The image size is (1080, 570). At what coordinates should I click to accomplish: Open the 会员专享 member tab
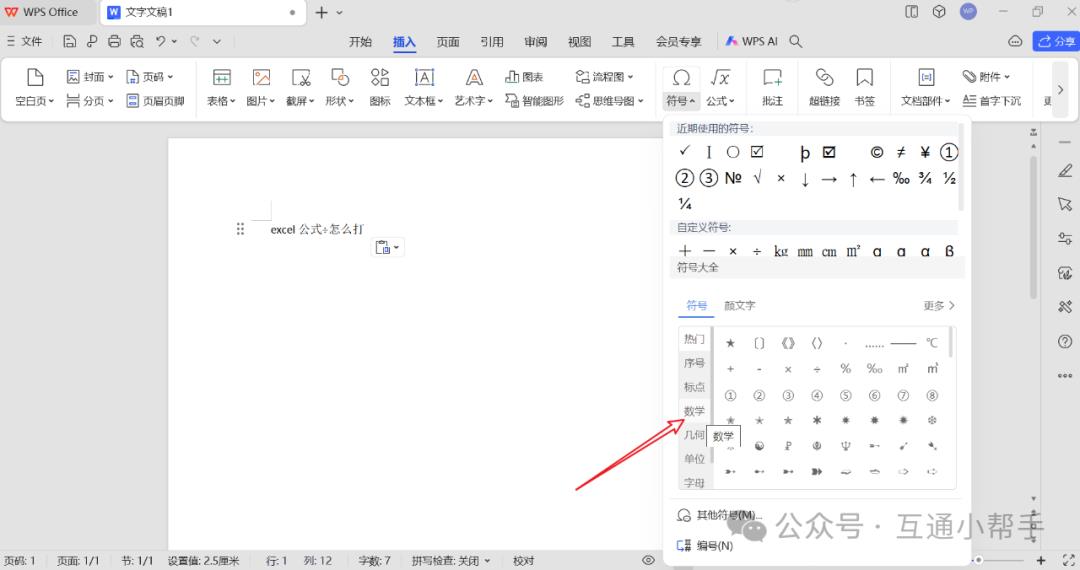click(x=678, y=41)
